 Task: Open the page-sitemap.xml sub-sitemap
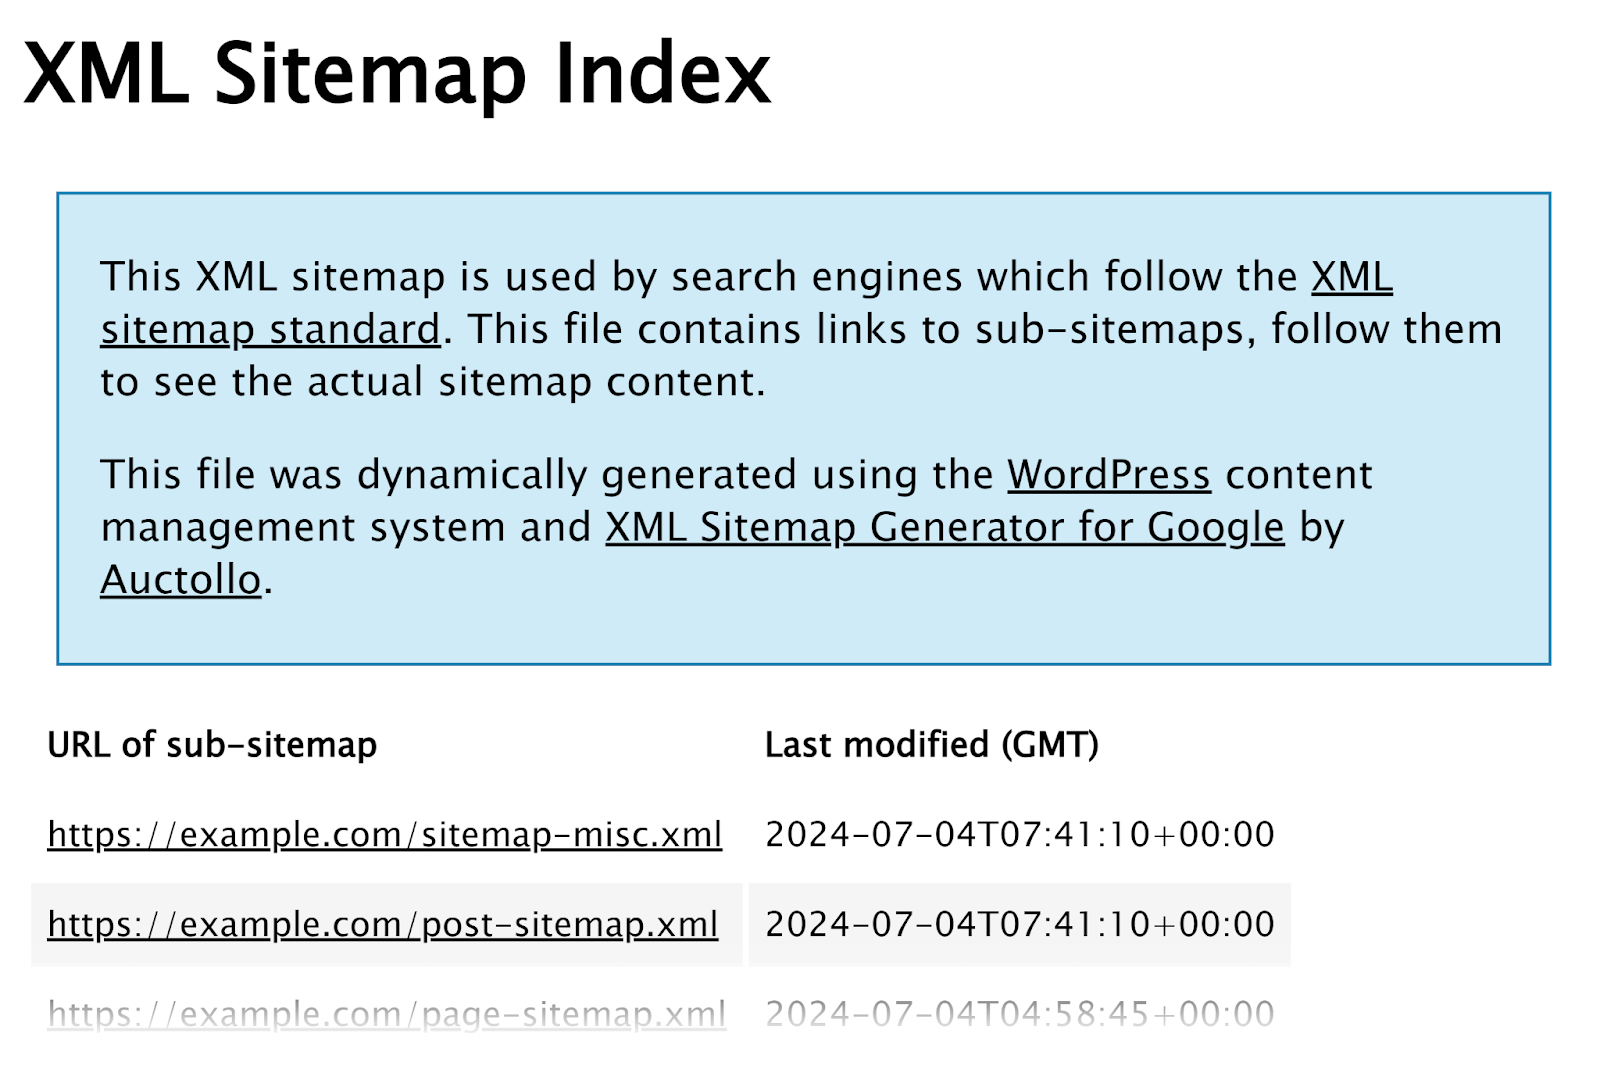coord(383,1014)
